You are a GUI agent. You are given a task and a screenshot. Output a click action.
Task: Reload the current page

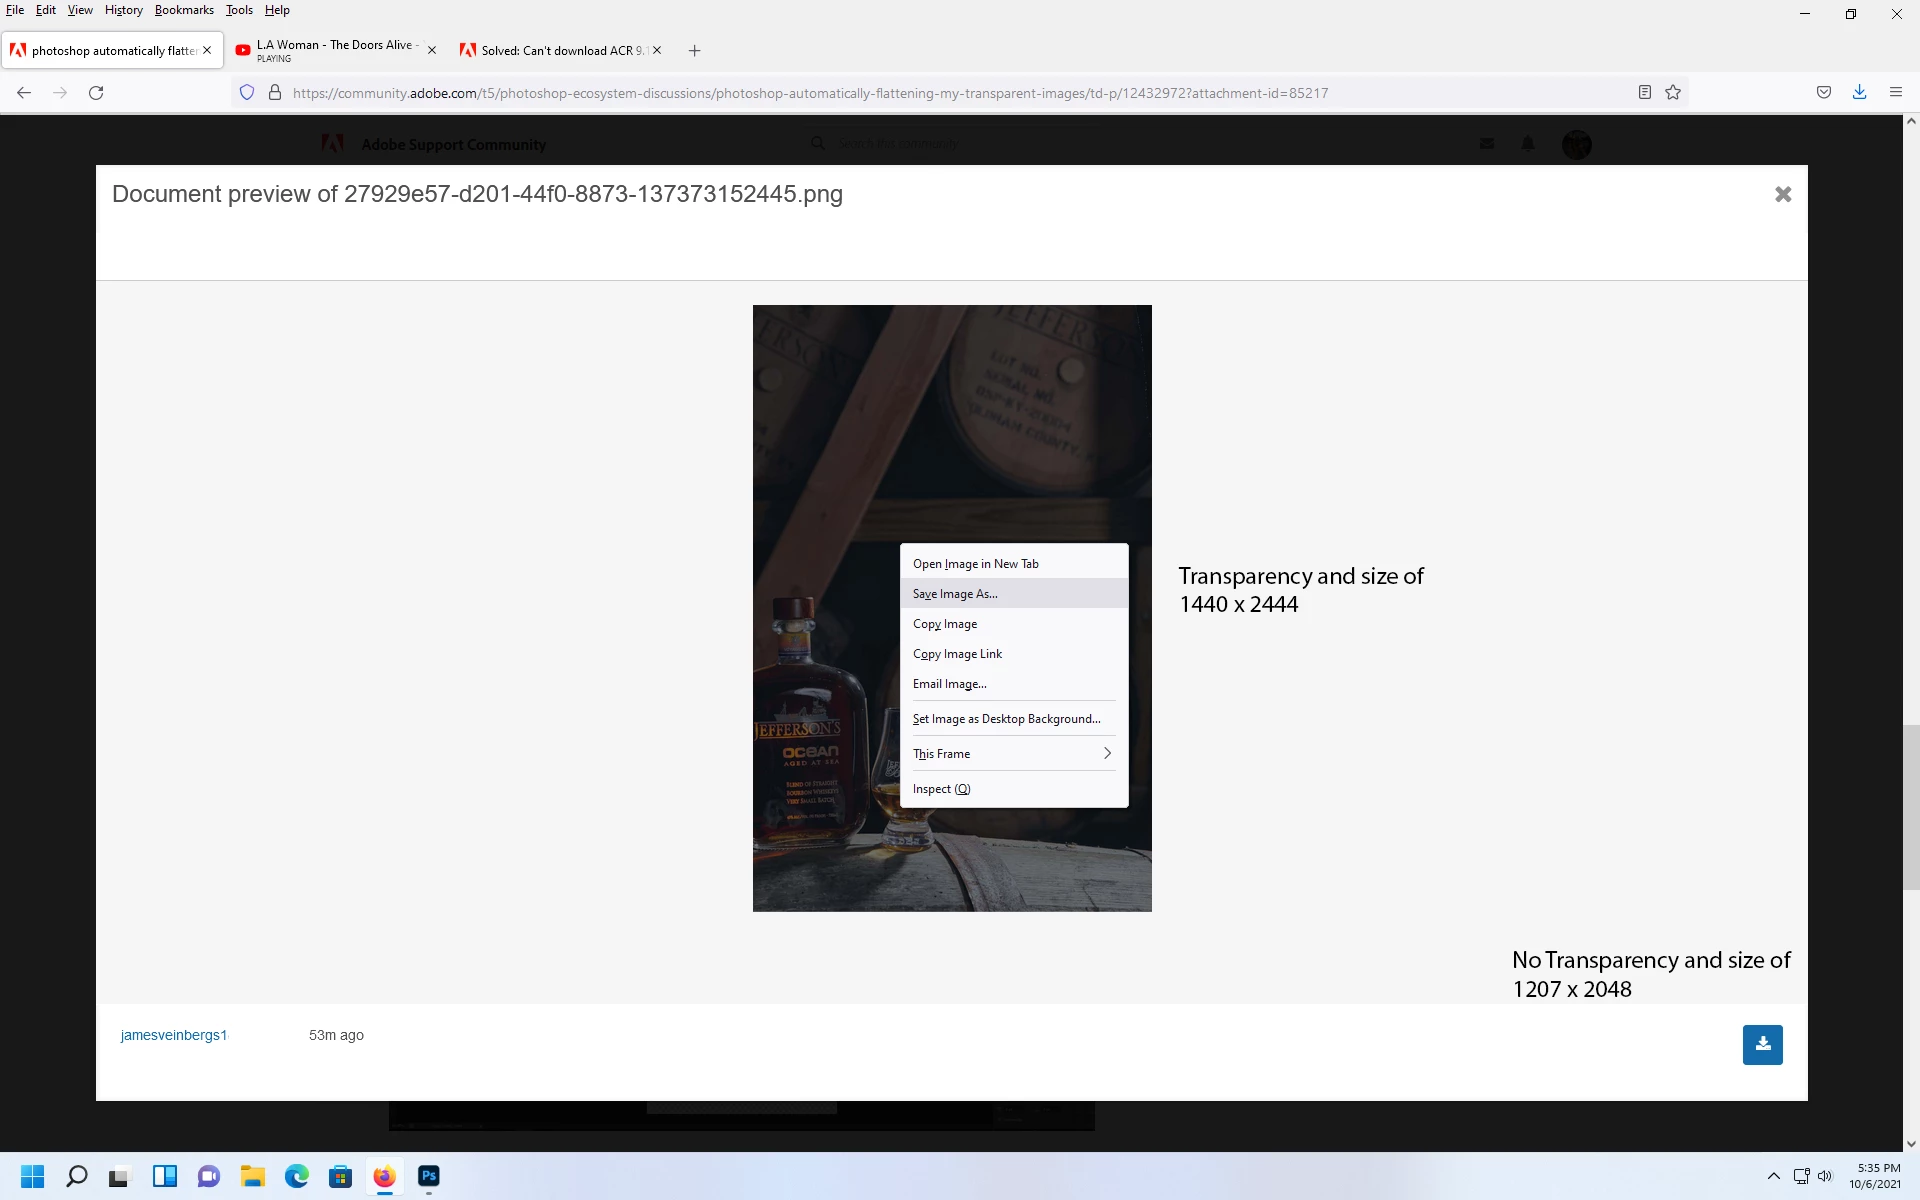[96, 93]
